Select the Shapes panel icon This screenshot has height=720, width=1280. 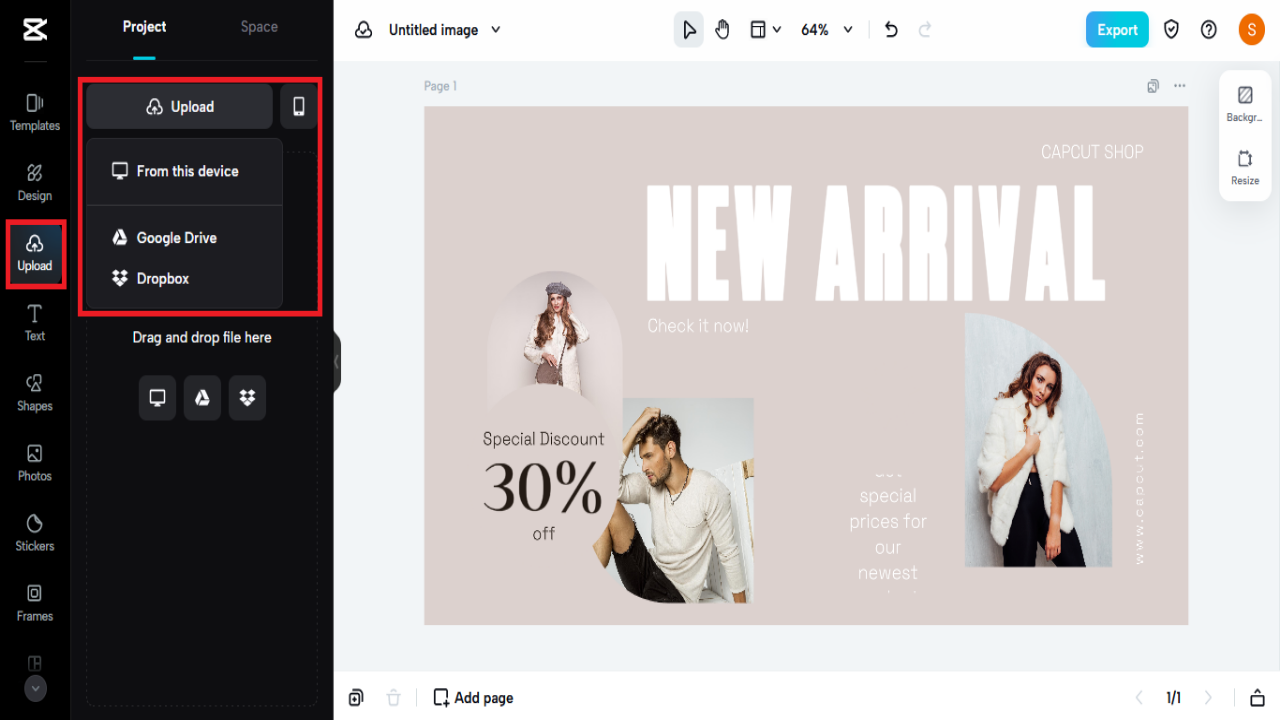34,392
